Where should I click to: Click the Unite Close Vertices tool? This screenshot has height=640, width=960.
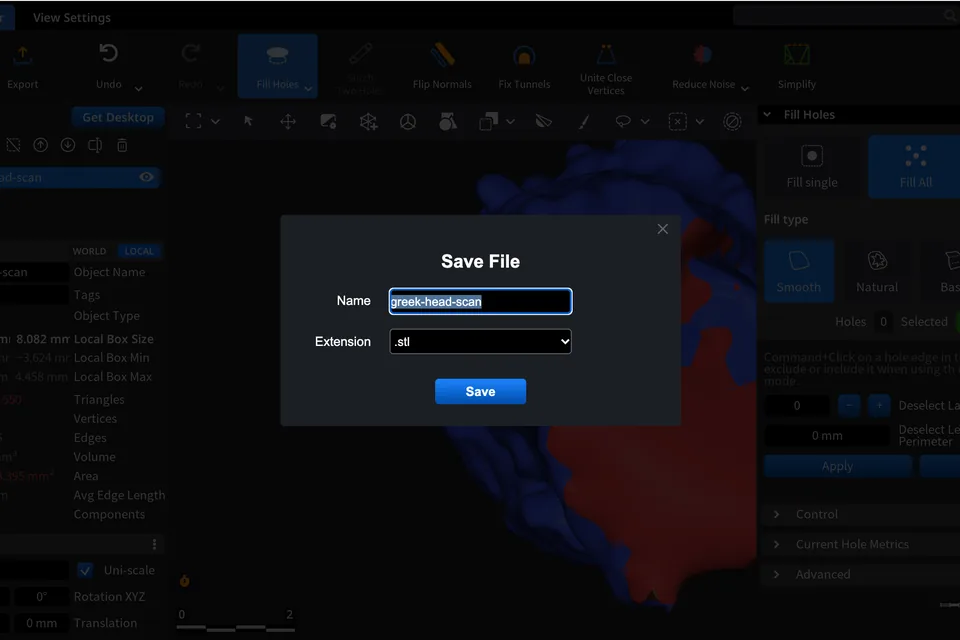pos(606,67)
